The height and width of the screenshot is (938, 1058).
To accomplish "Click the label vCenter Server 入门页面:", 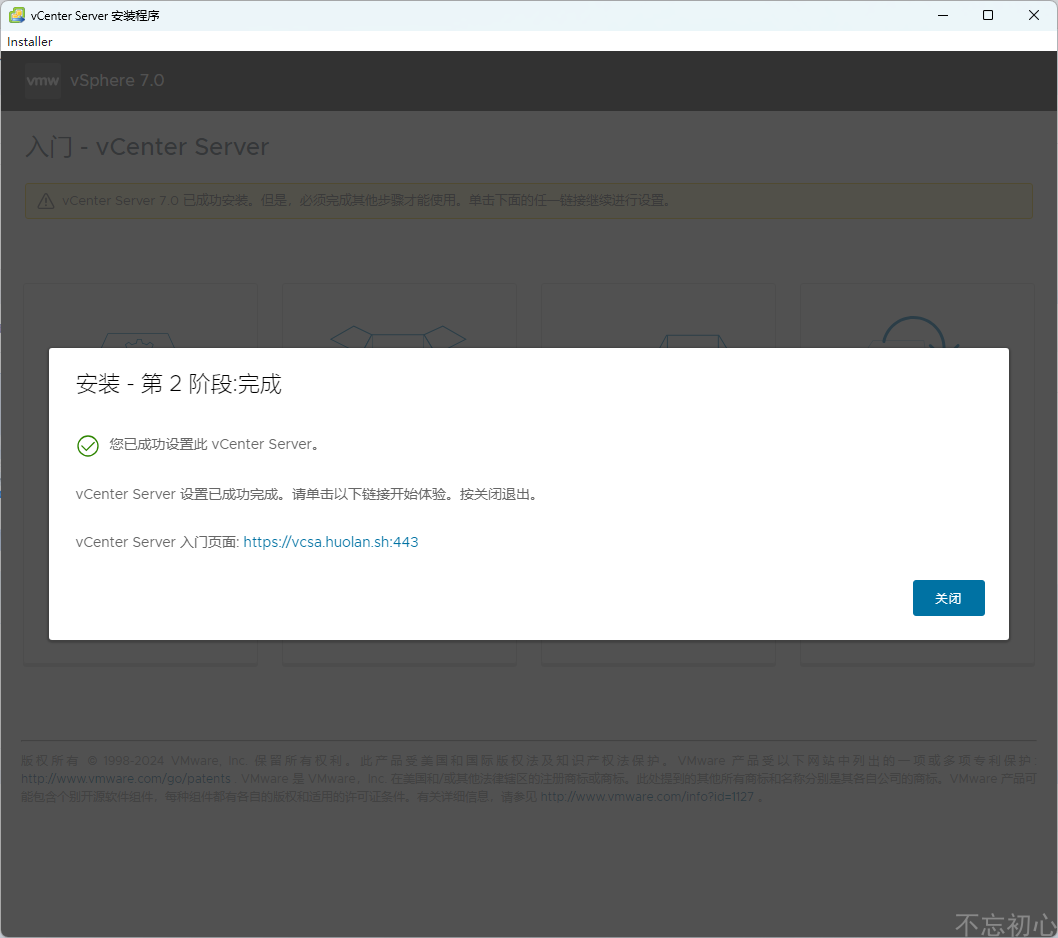I will (x=157, y=542).
